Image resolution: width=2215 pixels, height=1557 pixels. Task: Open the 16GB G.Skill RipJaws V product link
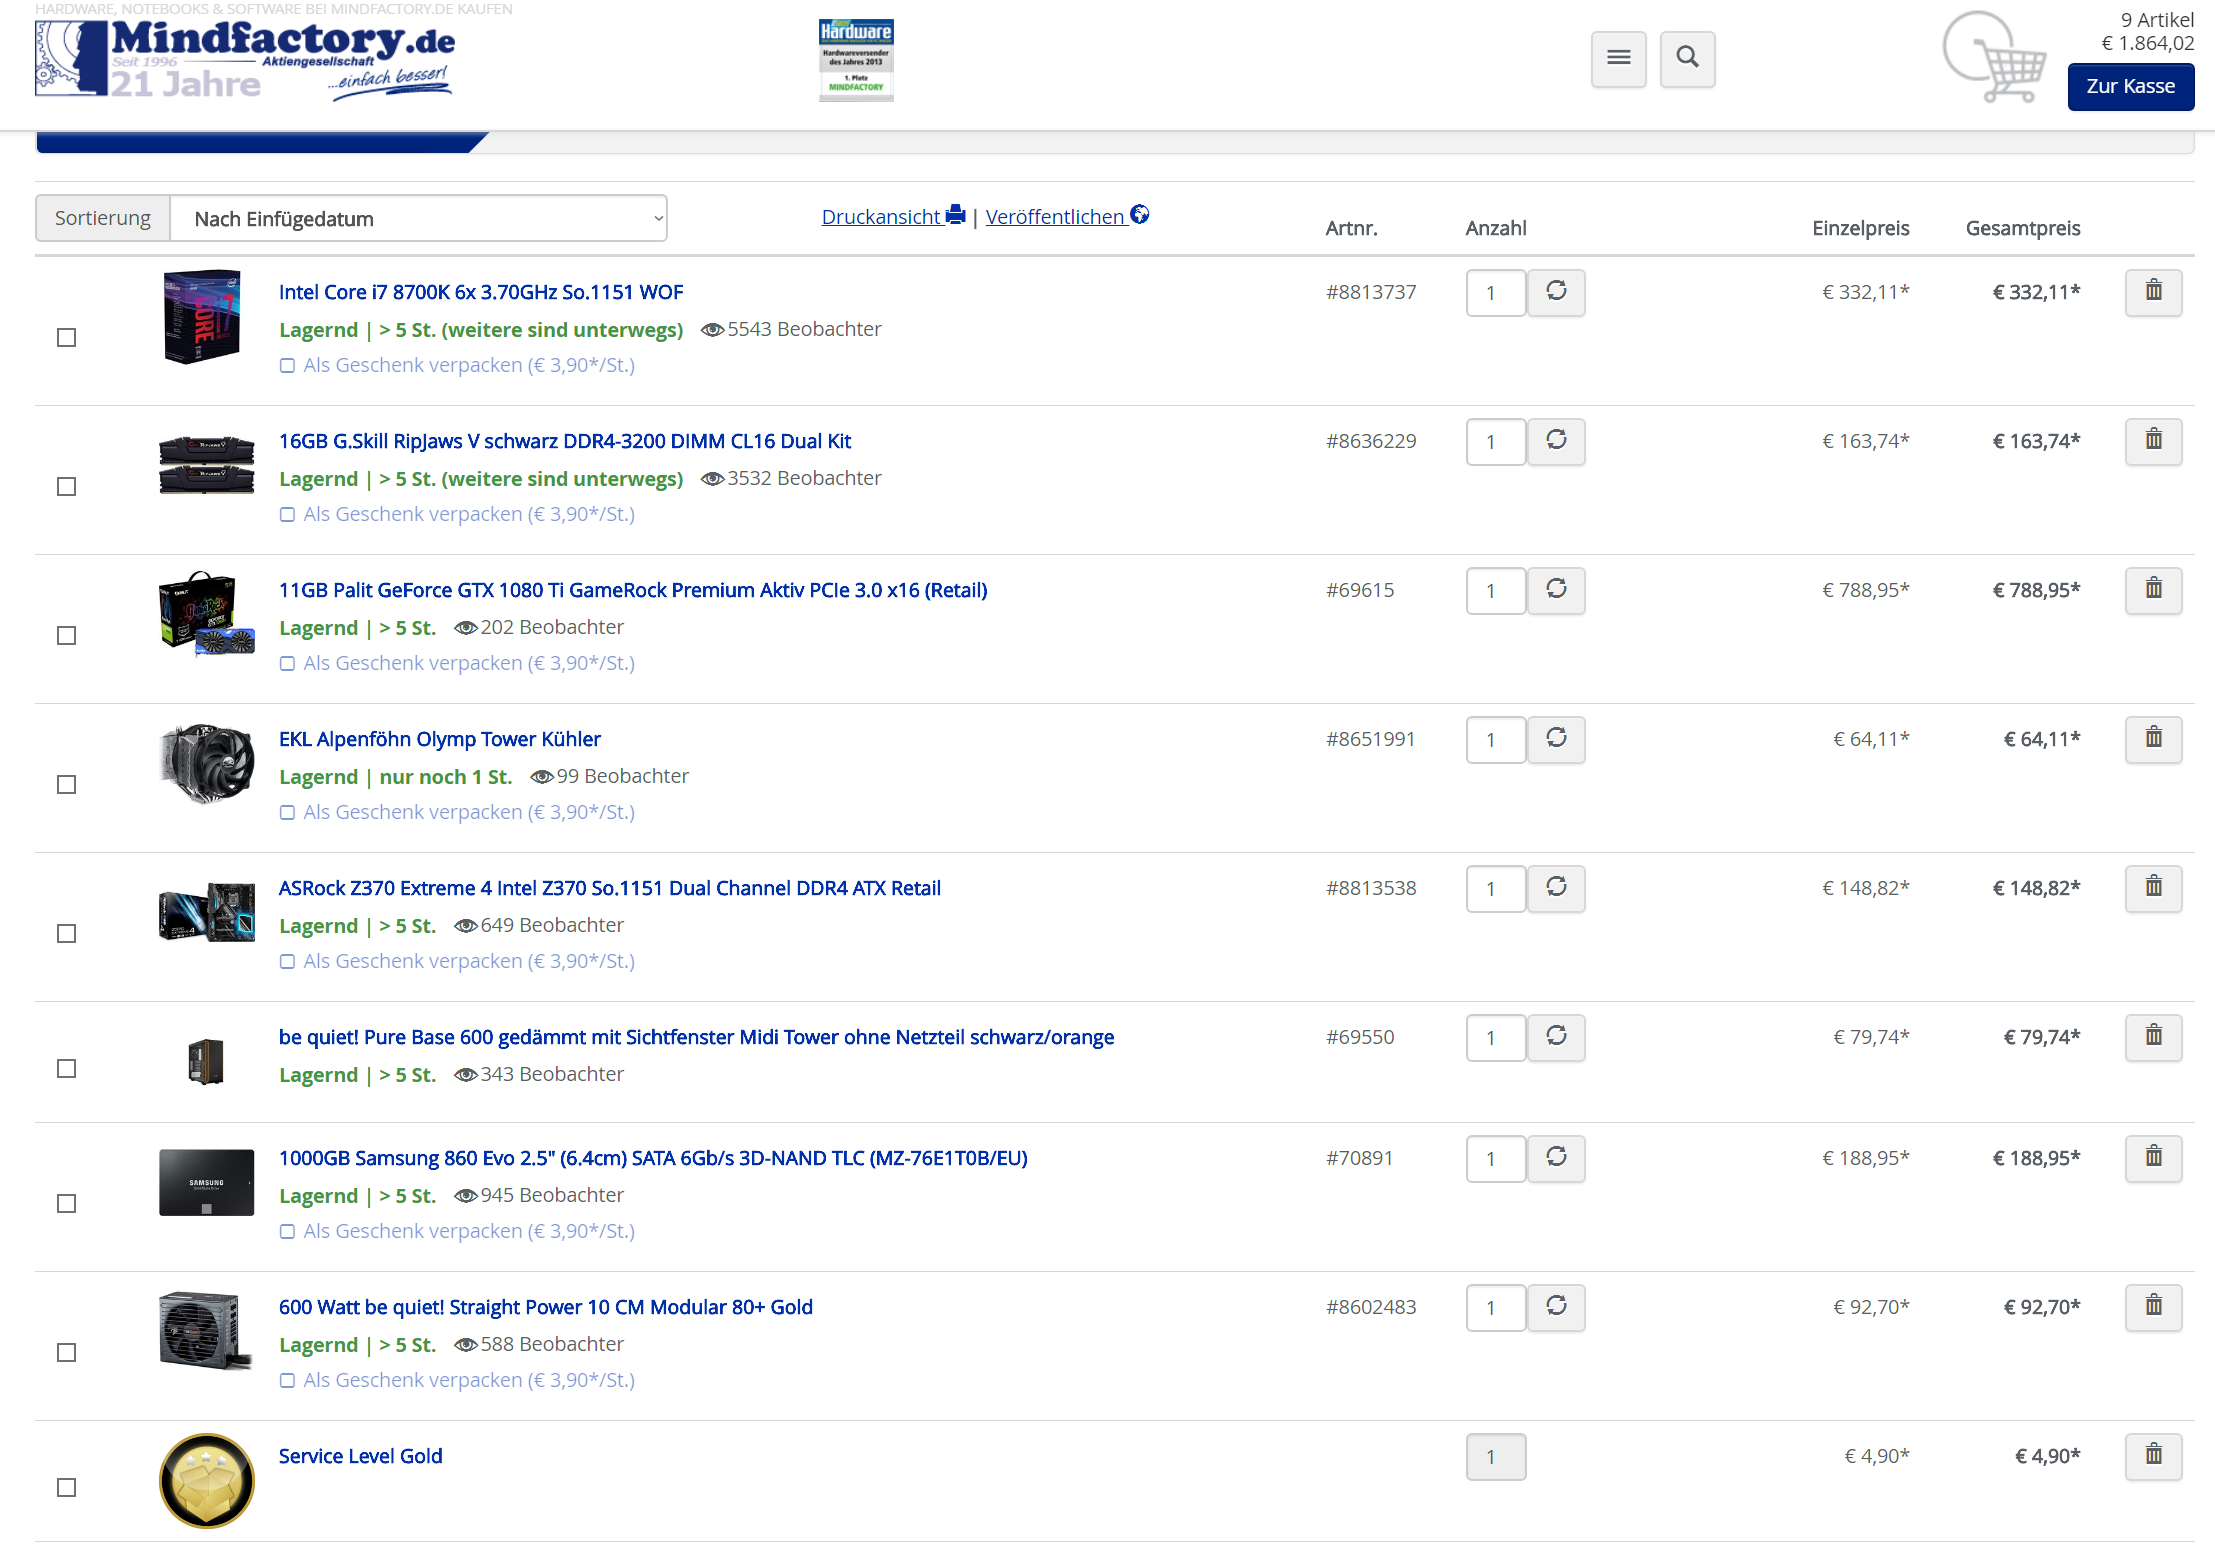click(x=565, y=441)
